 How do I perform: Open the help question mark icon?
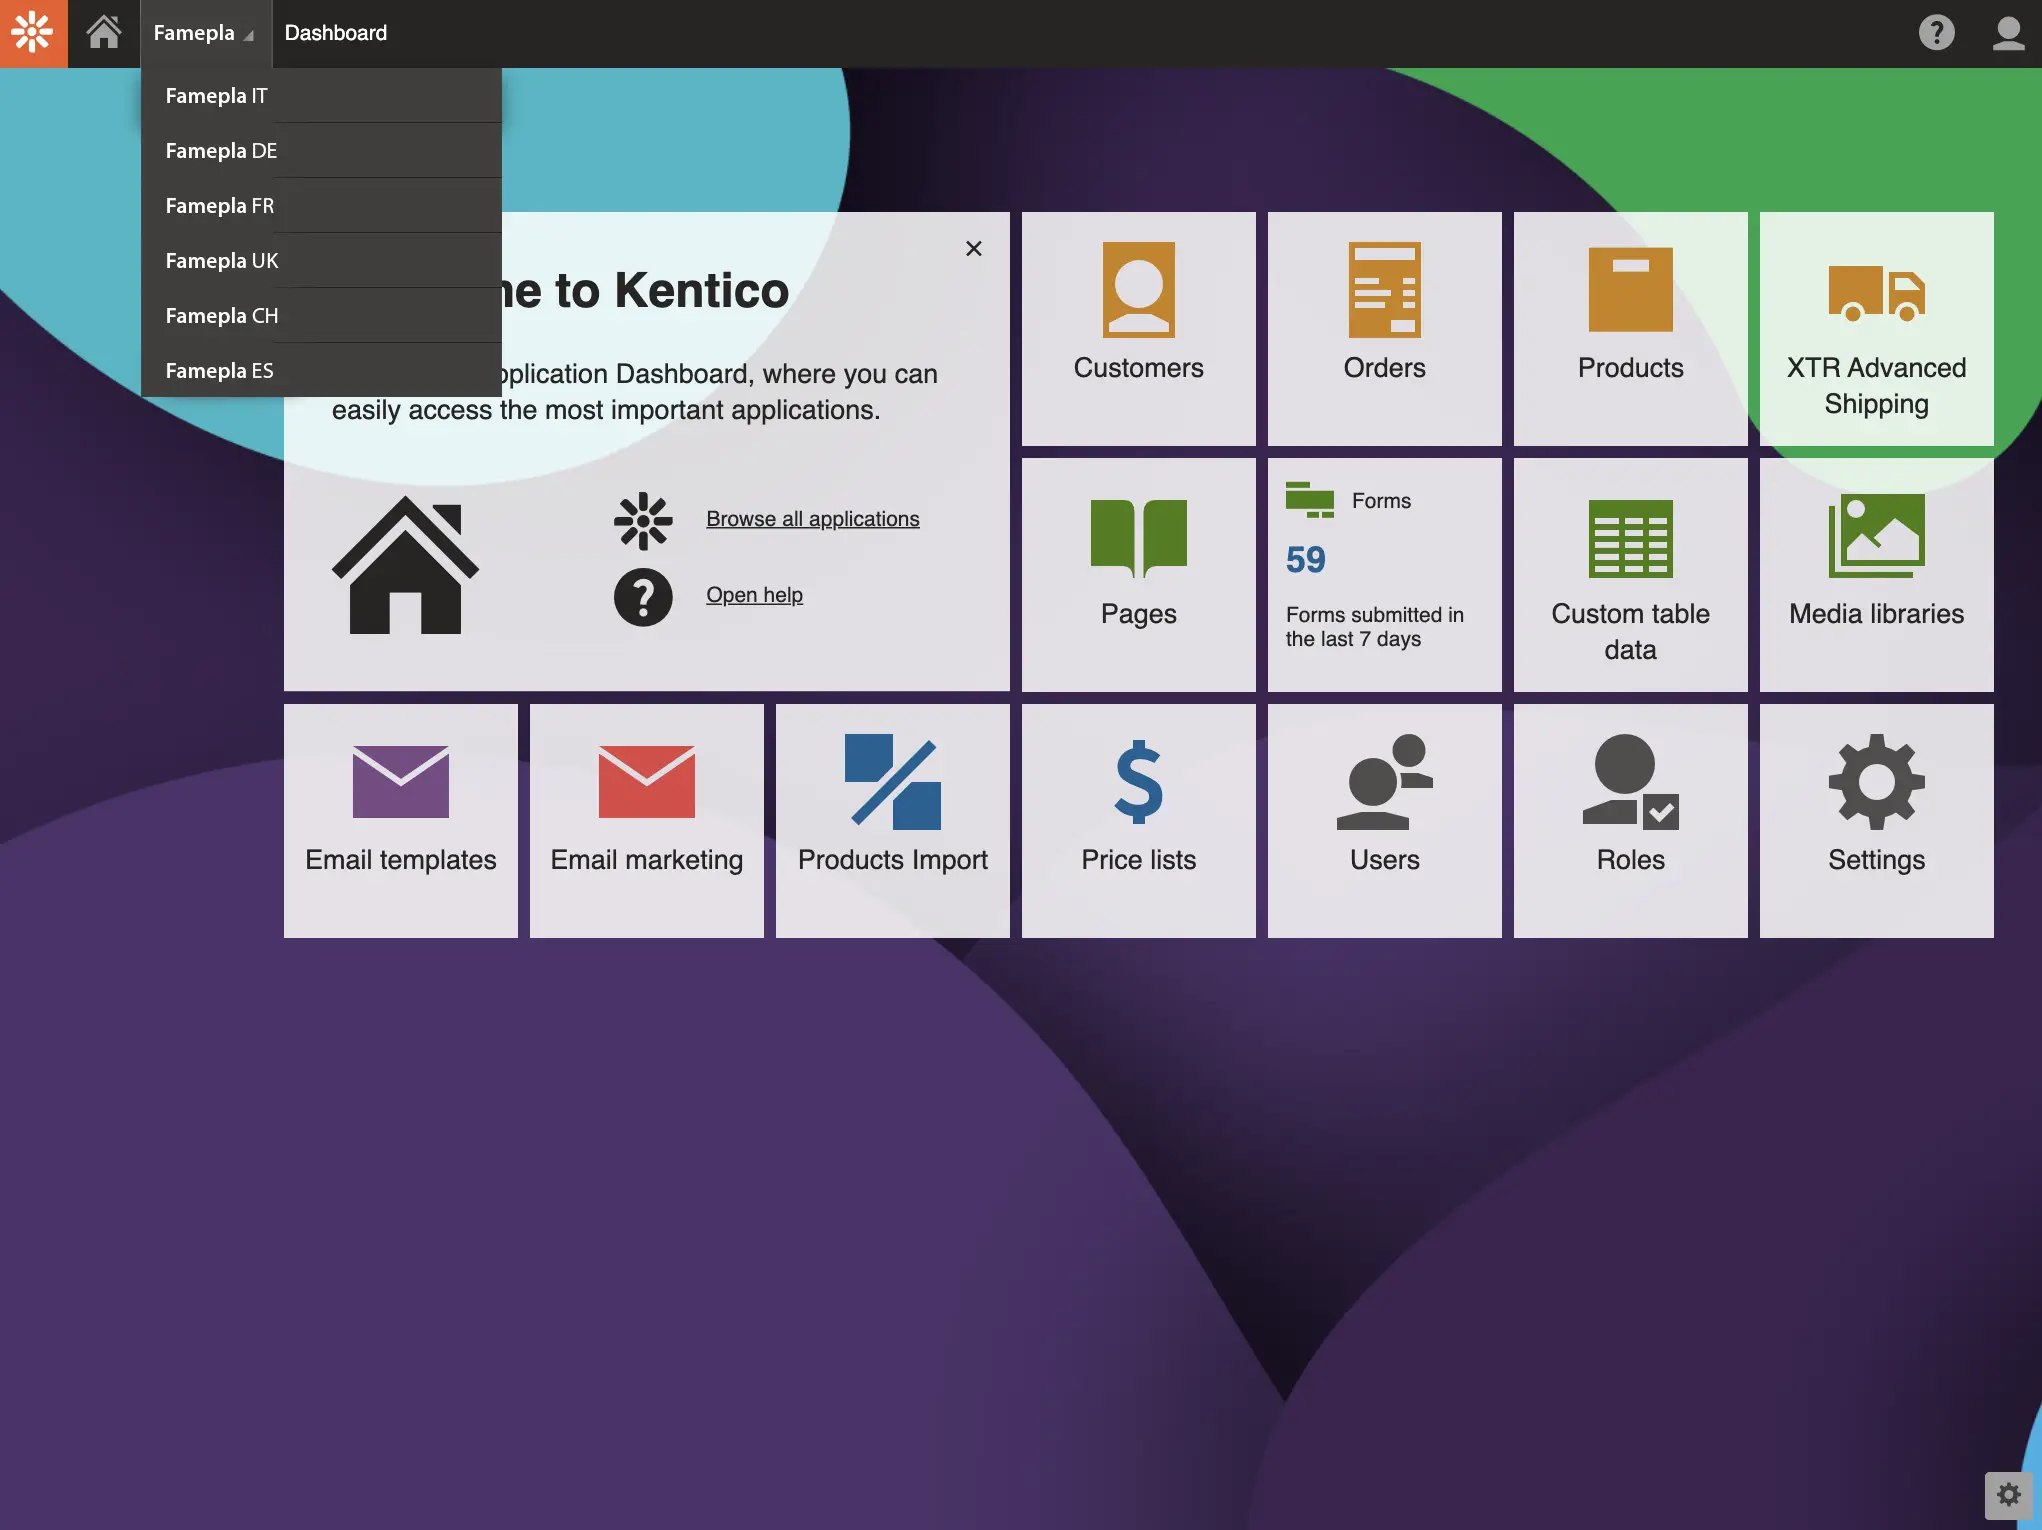[x=1938, y=33]
